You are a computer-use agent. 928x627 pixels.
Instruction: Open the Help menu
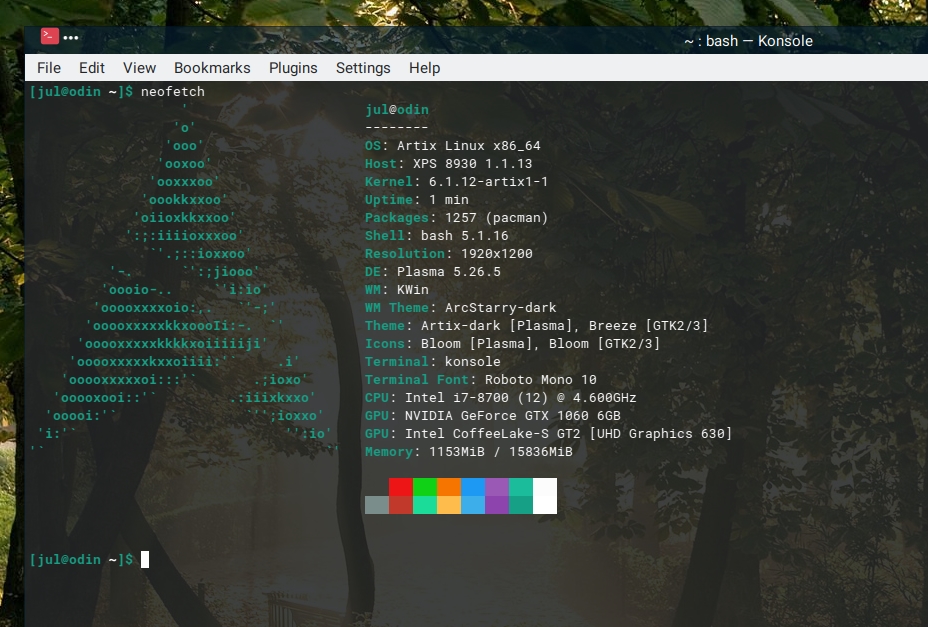(424, 68)
